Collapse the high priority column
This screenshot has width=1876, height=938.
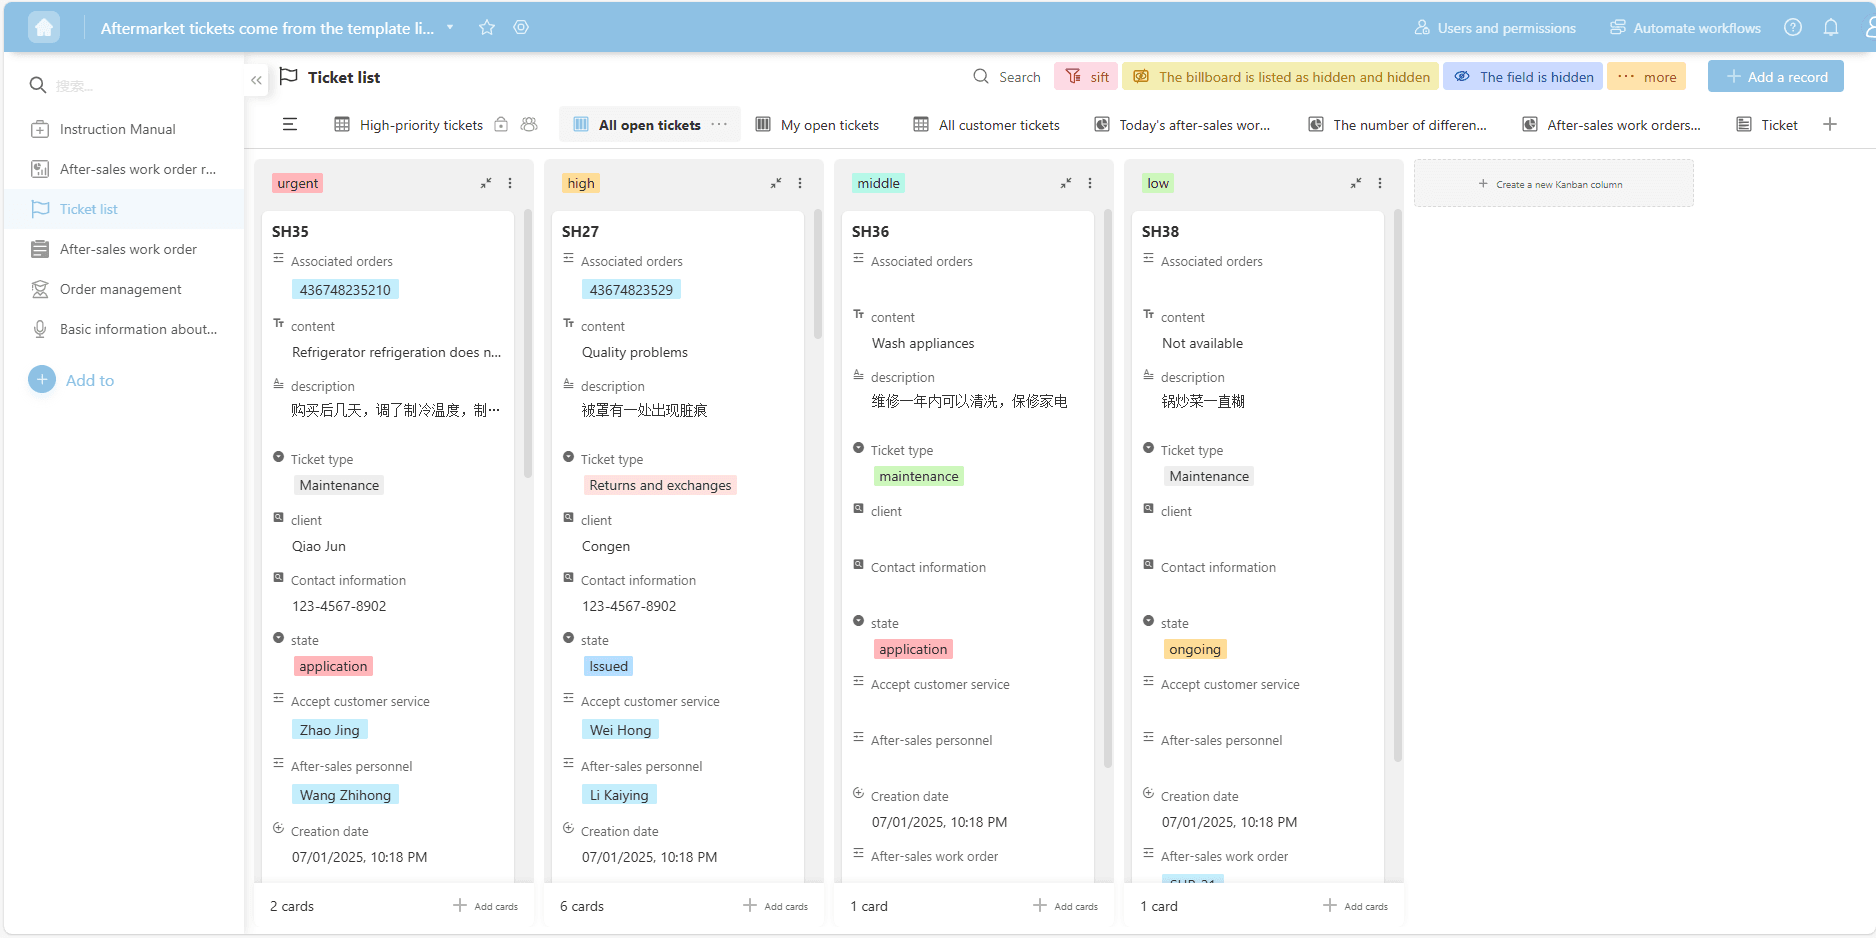pos(775,184)
